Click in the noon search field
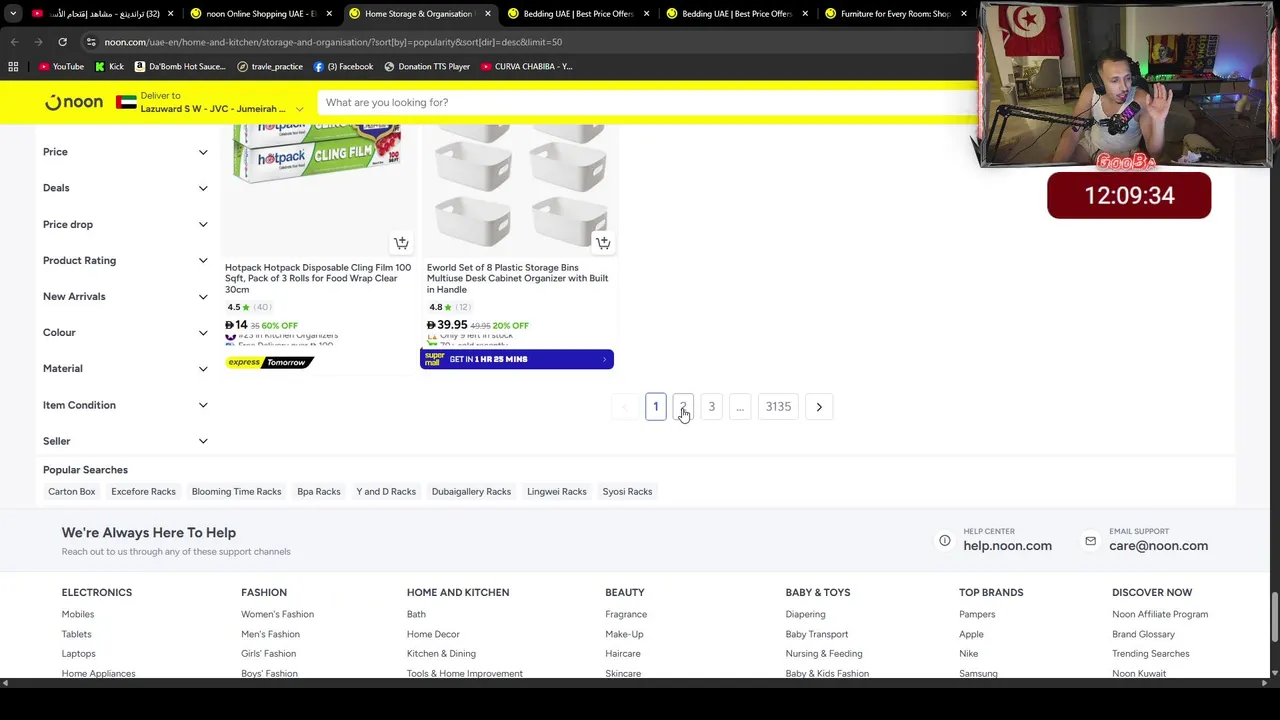Screen dimensions: 1280x720 pyautogui.click(x=648, y=102)
